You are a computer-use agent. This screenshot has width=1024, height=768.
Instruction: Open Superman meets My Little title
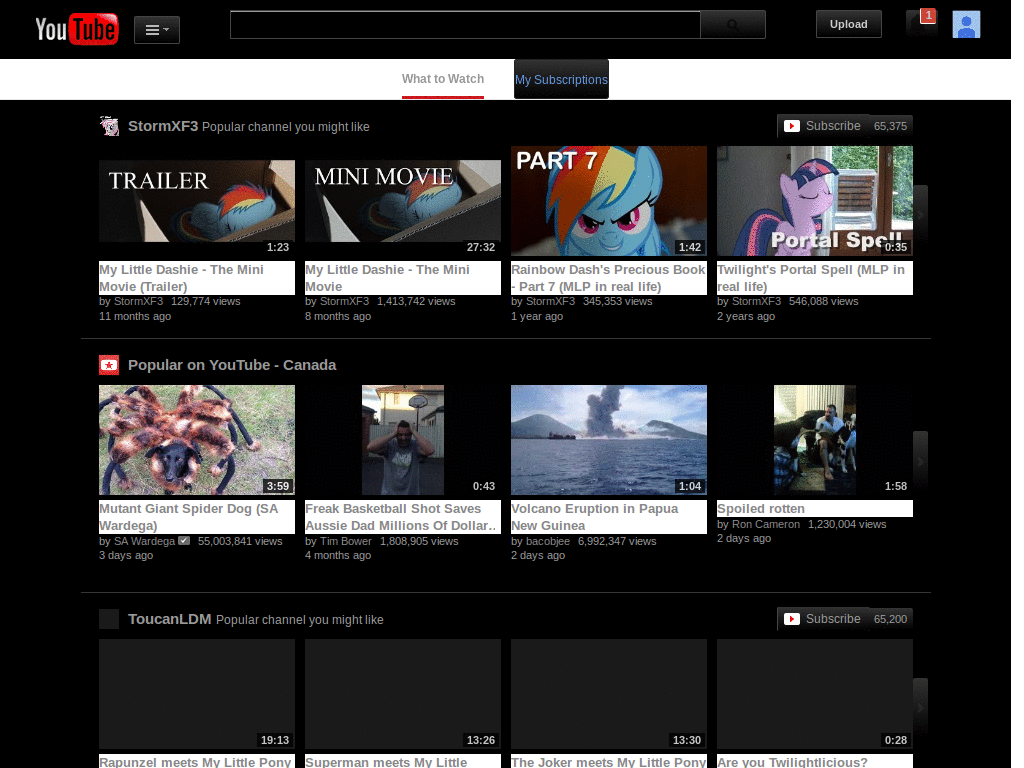(403, 761)
